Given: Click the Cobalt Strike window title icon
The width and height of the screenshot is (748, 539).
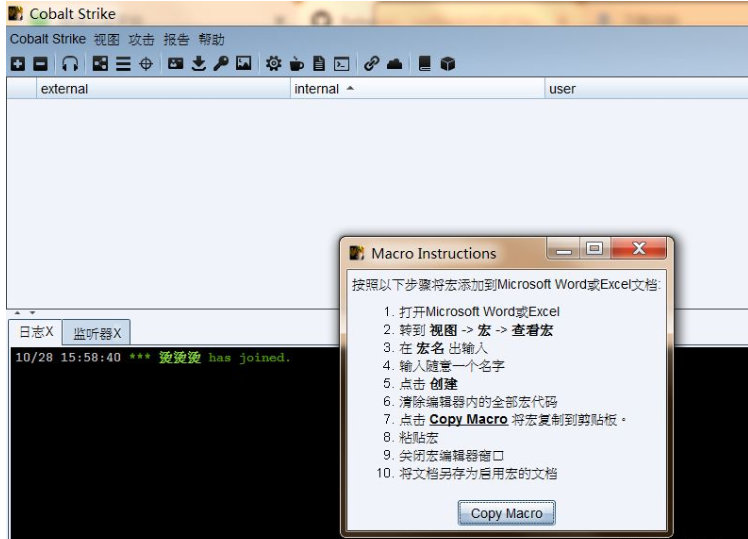Looking at the screenshot, I should coord(15,13).
